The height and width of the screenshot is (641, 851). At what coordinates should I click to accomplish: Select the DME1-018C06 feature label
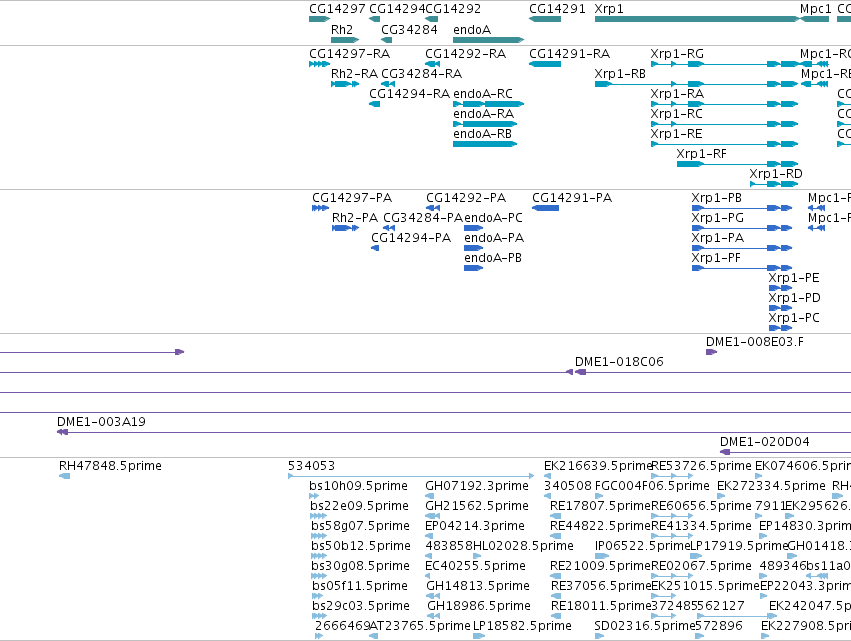619,362
